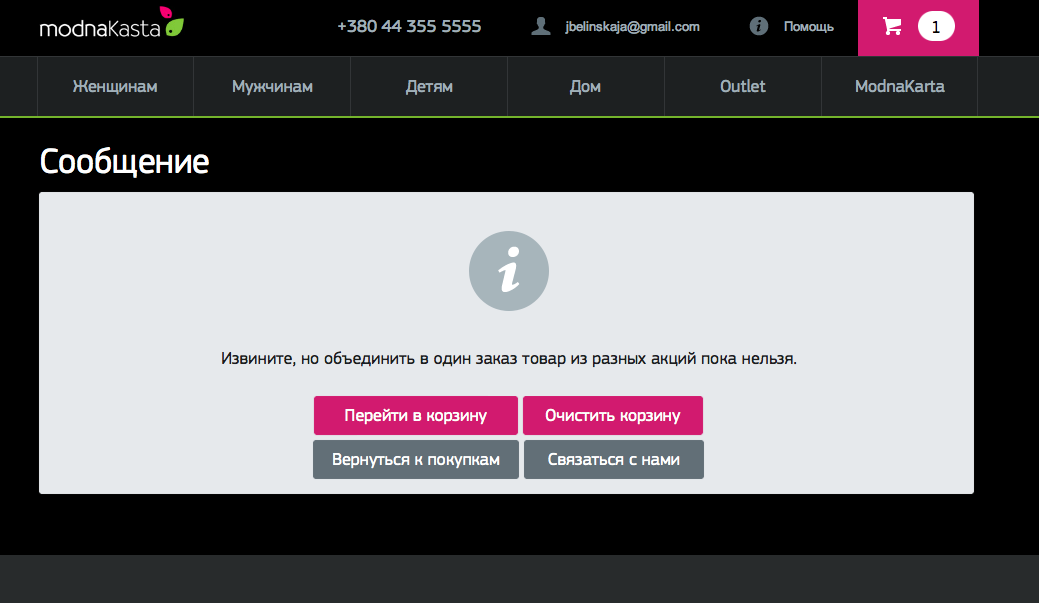
Task: Click Вернуться к покупкам button
Action: [415, 459]
